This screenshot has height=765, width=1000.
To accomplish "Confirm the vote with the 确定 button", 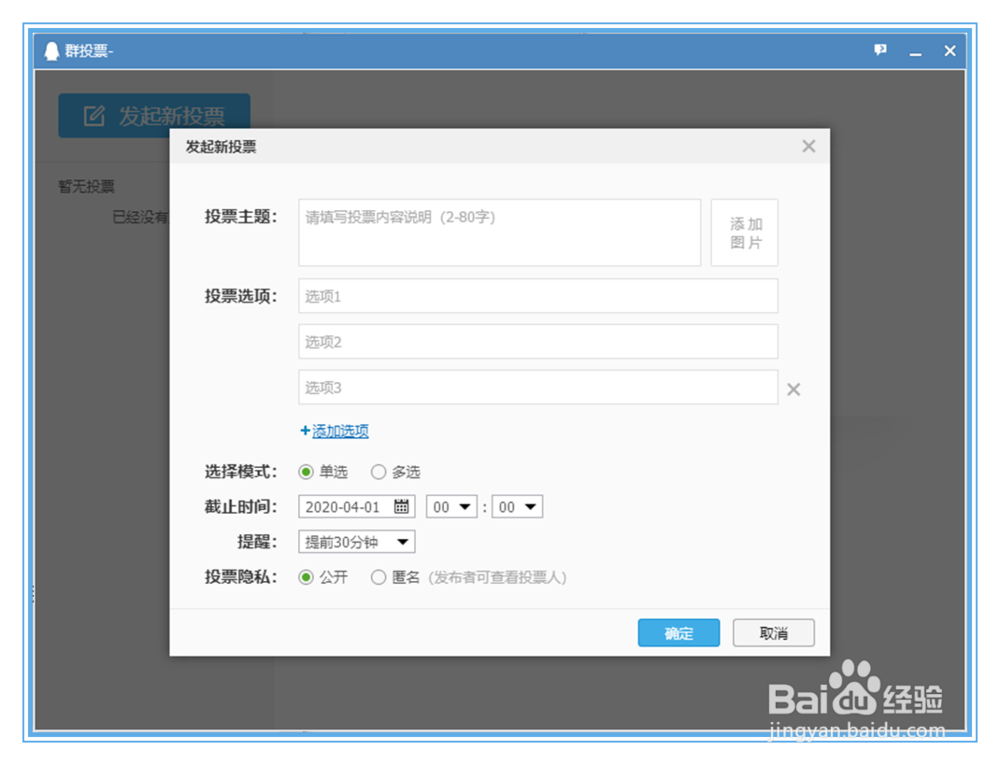I will coord(678,633).
